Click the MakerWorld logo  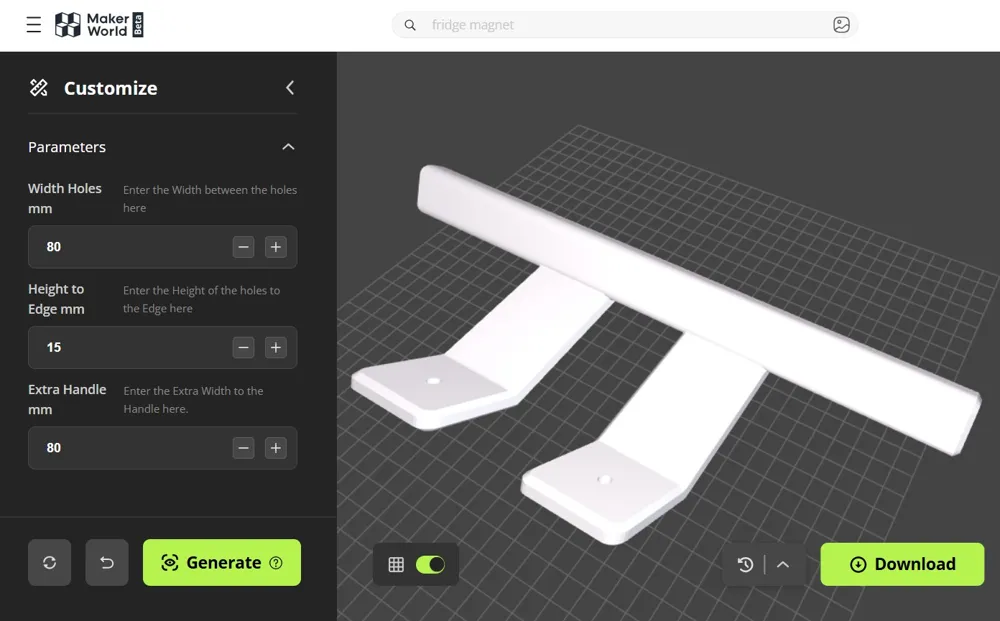[99, 25]
